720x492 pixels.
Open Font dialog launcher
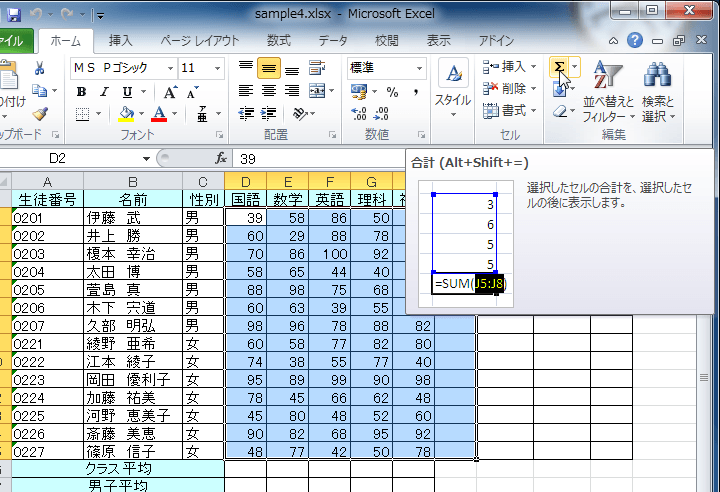(219, 135)
